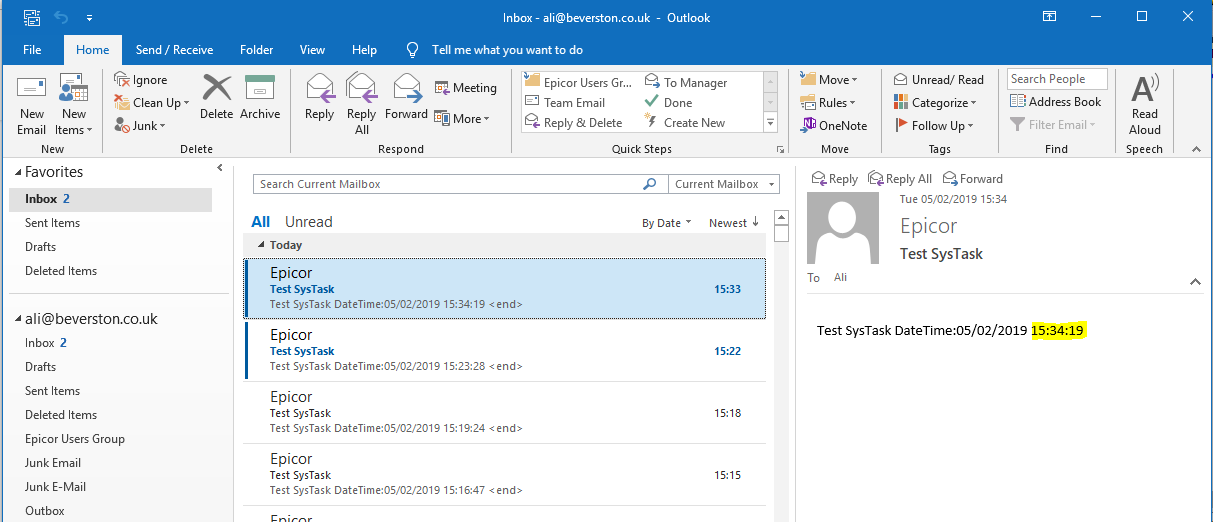Screen dimensions: 1213x522
Task: Open the Rules dropdown
Action: pyautogui.click(x=828, y=103)
